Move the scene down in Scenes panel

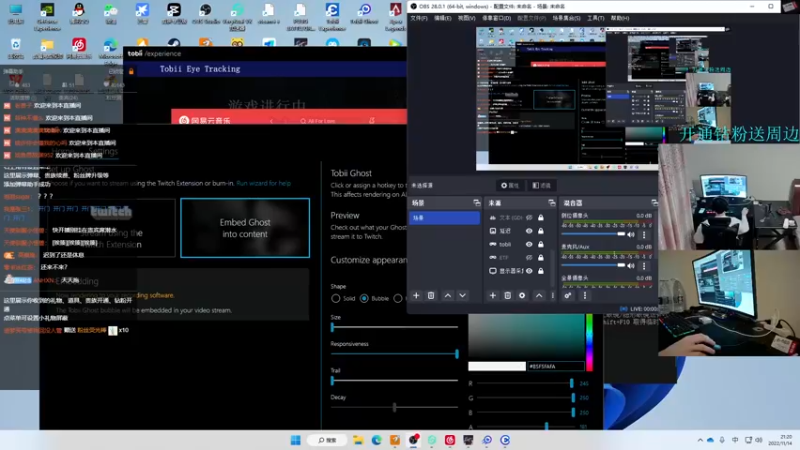pyautogui.click(x=462, y=295)
